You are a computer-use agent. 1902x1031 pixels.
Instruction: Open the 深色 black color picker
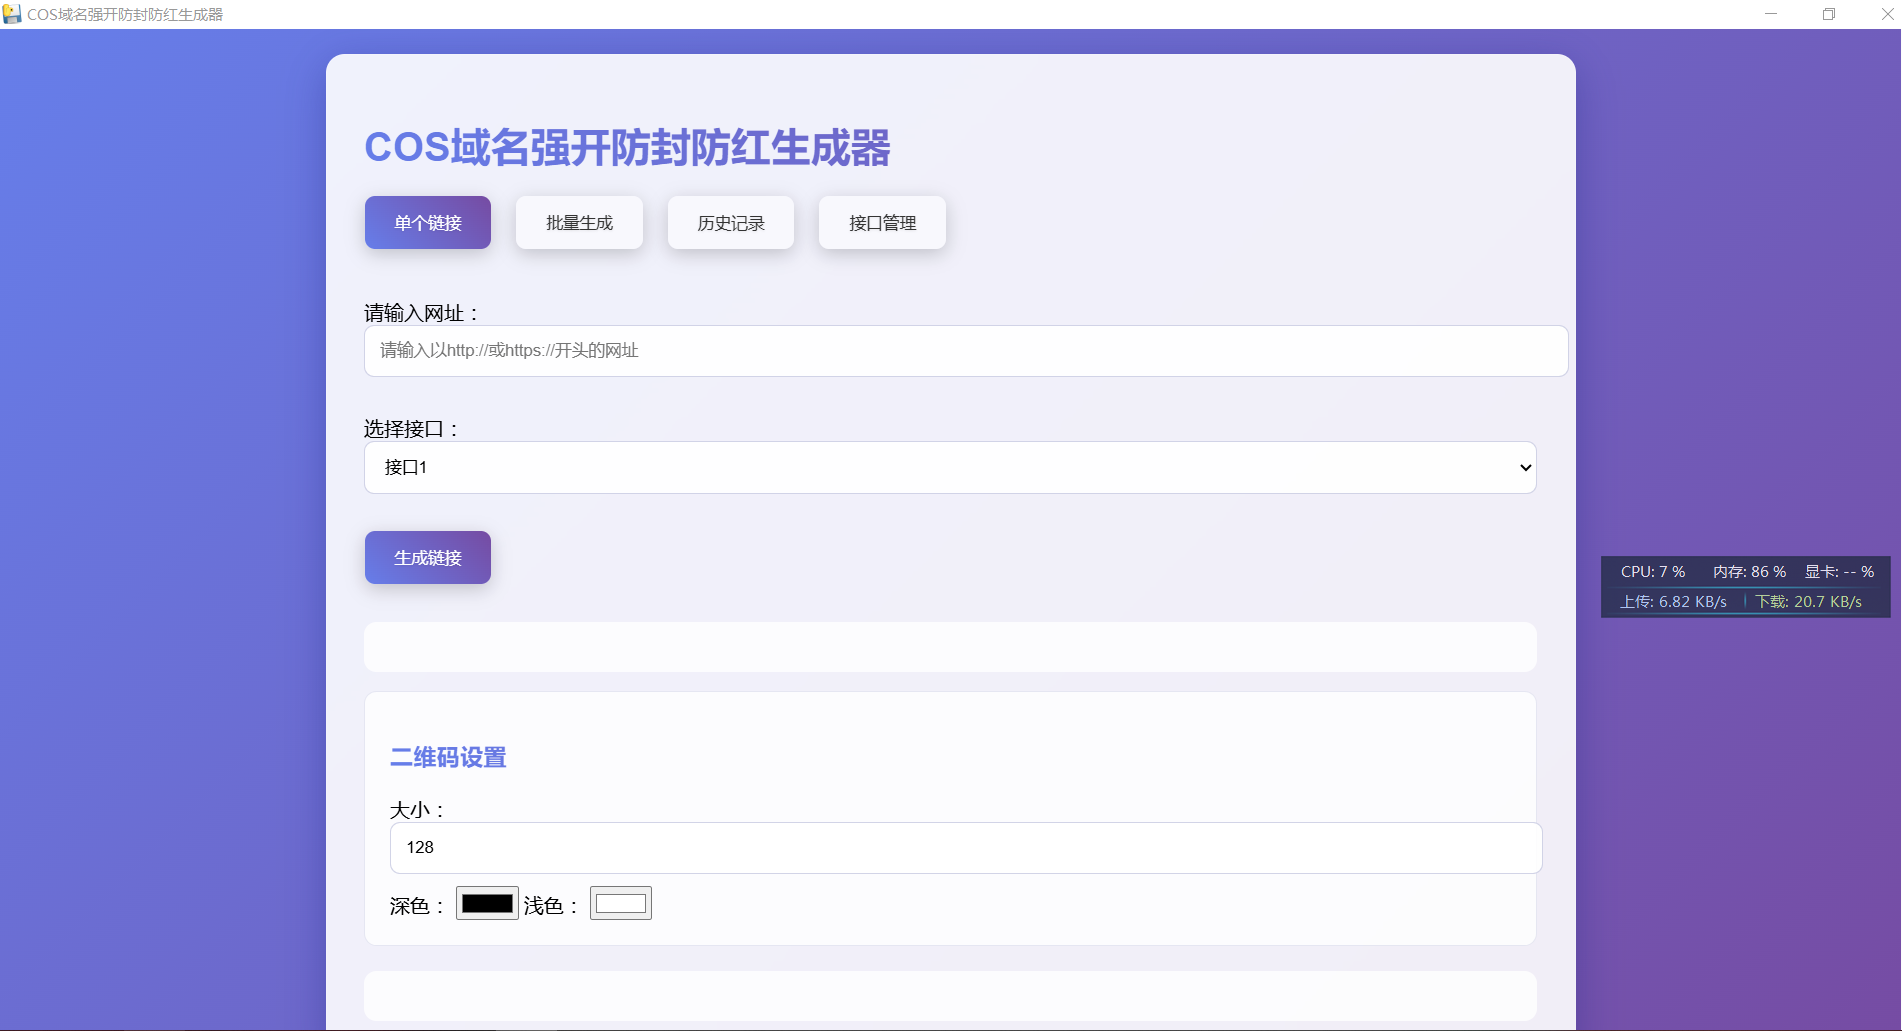[487, 903]
